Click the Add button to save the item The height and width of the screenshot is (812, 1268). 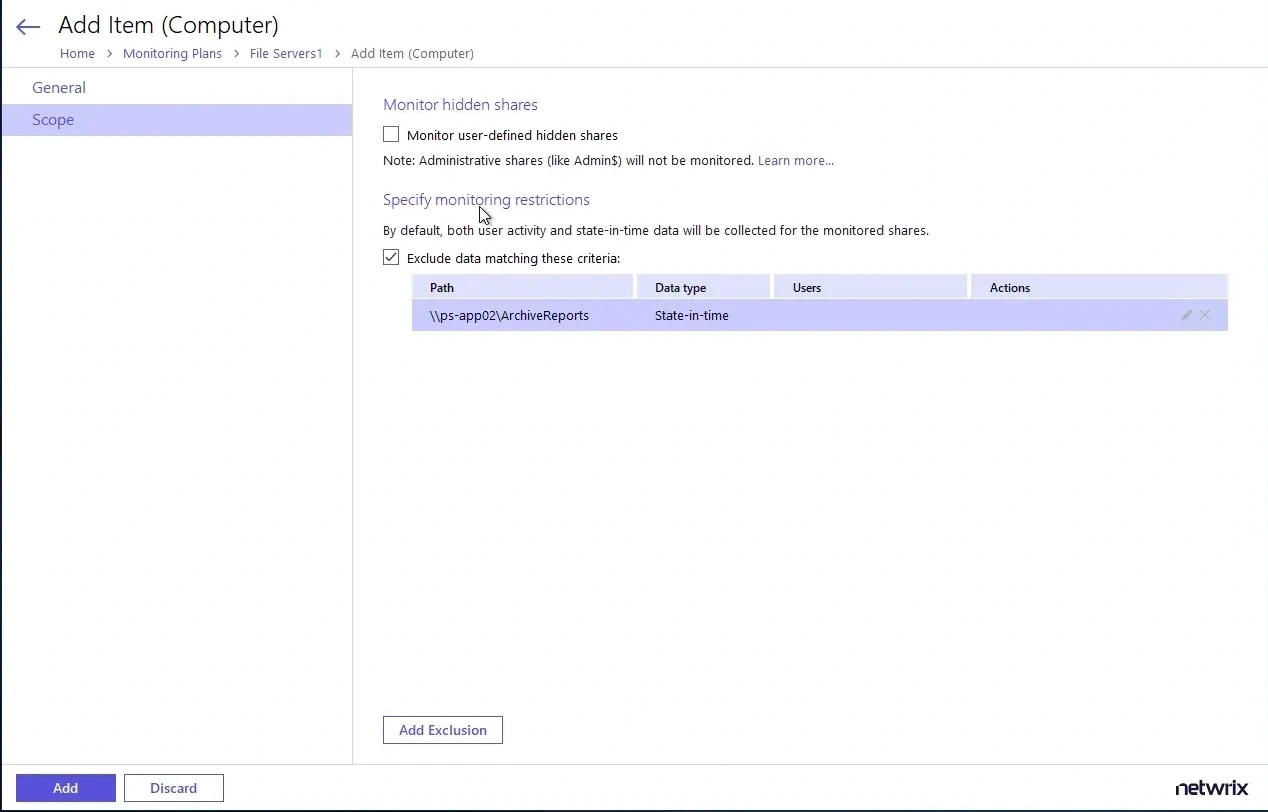(65, 787)
